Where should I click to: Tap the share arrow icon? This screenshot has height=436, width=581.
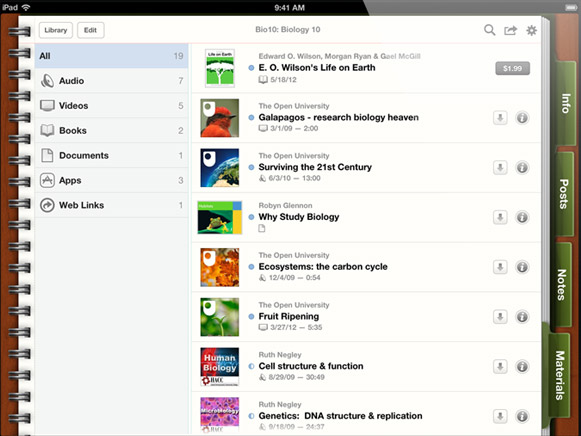[x=510, y=30]
